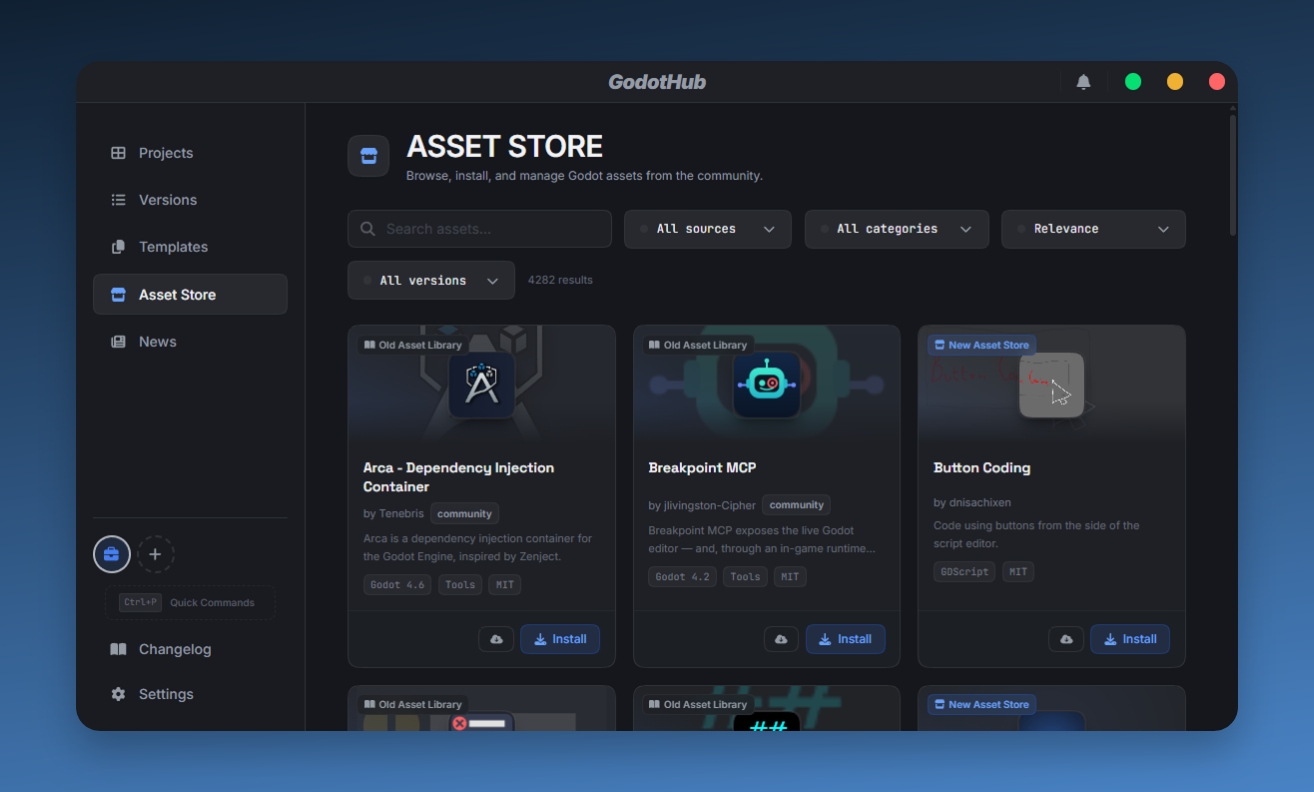Go to Projects page
The height and width of the screenshot is (792, 1314).
coord(190,153)
